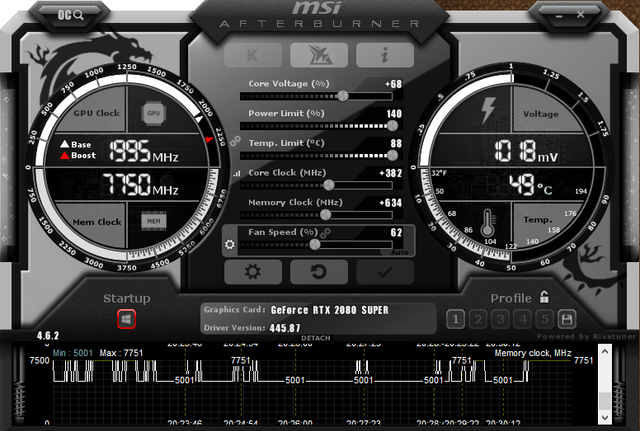Screen dimensions: 640x431
Task: Select profile slot 3
Action: tap(500, 319)
